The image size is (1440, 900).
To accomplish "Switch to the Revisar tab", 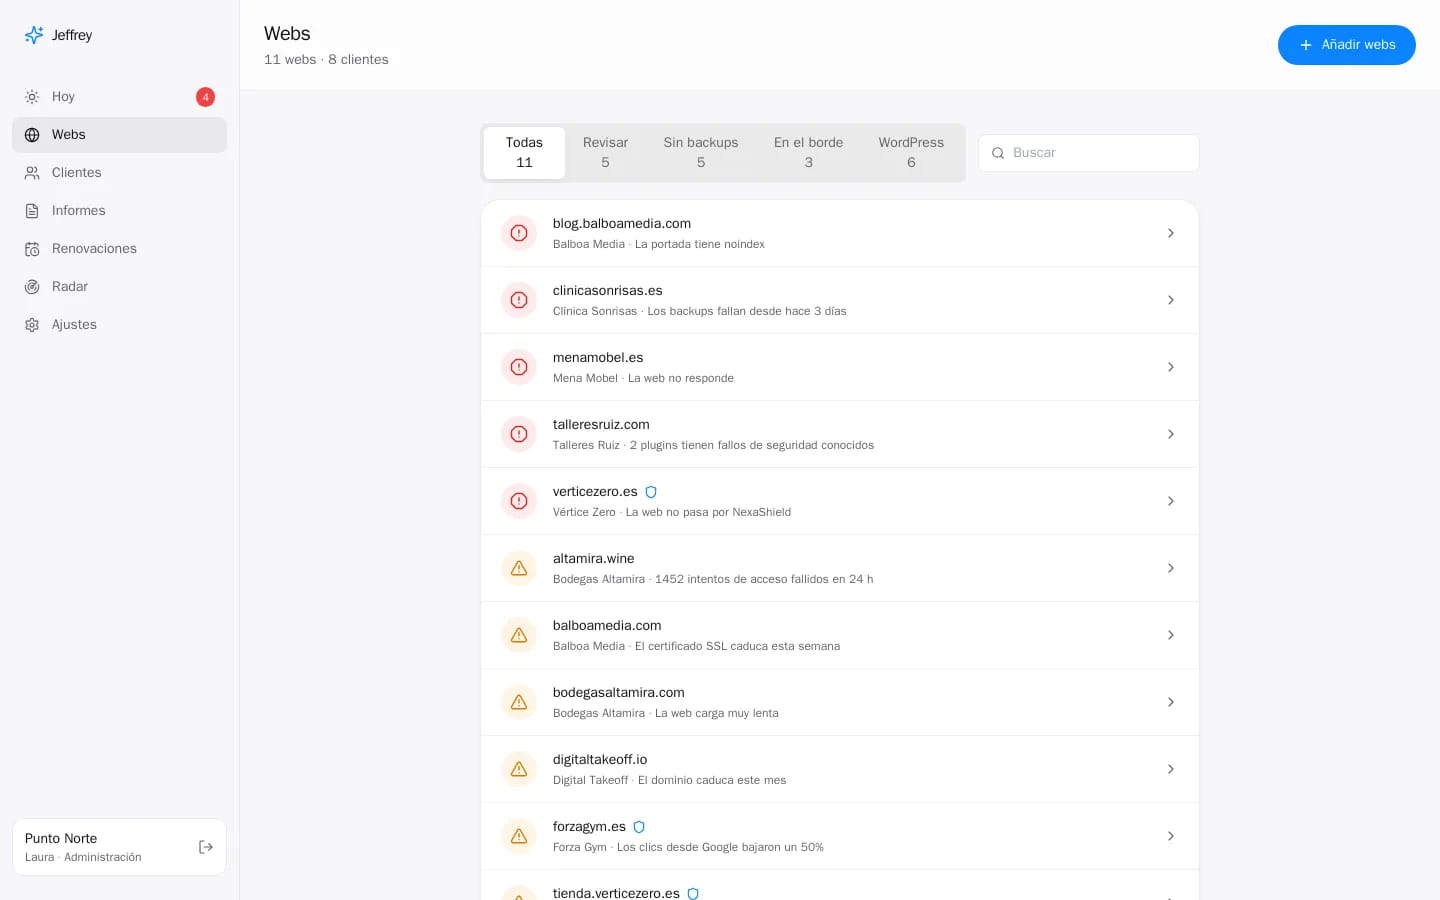I will 605,153.
